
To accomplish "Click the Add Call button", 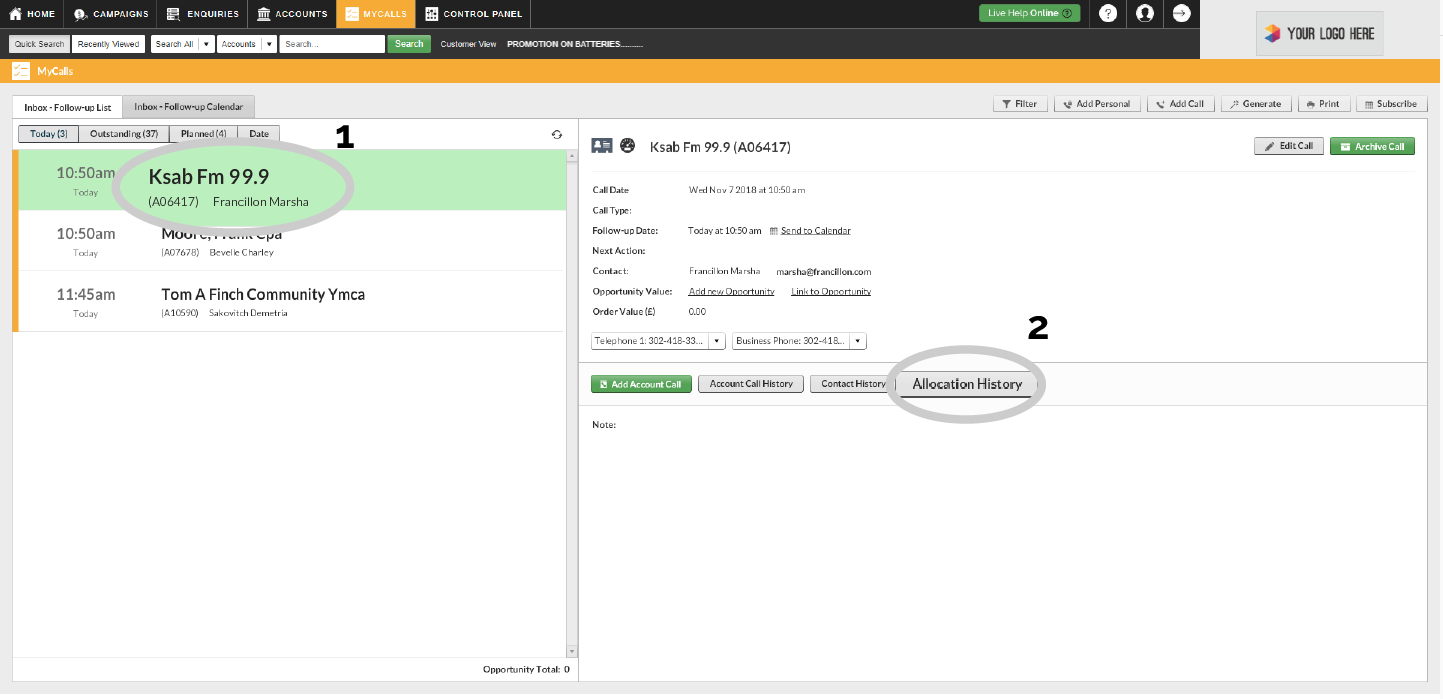I will click(1181, 104).
